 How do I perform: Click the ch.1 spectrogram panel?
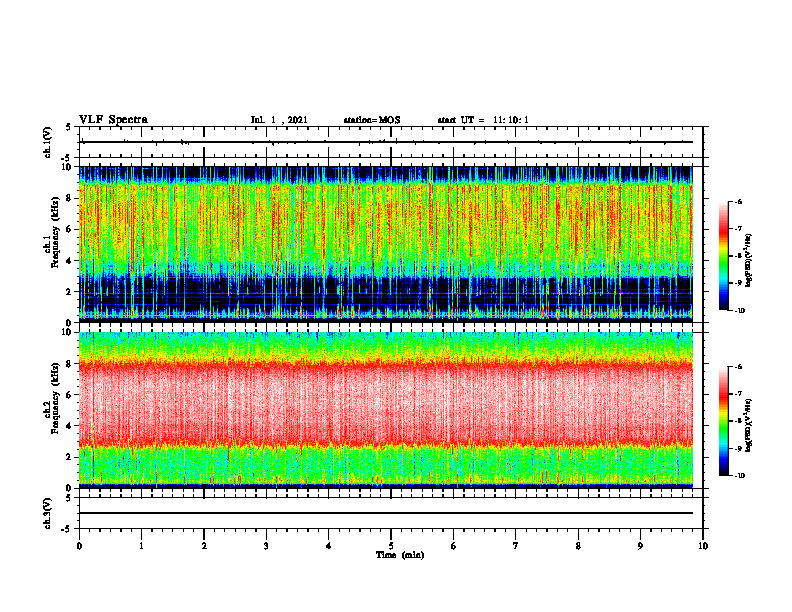click(x=386, y=244)
